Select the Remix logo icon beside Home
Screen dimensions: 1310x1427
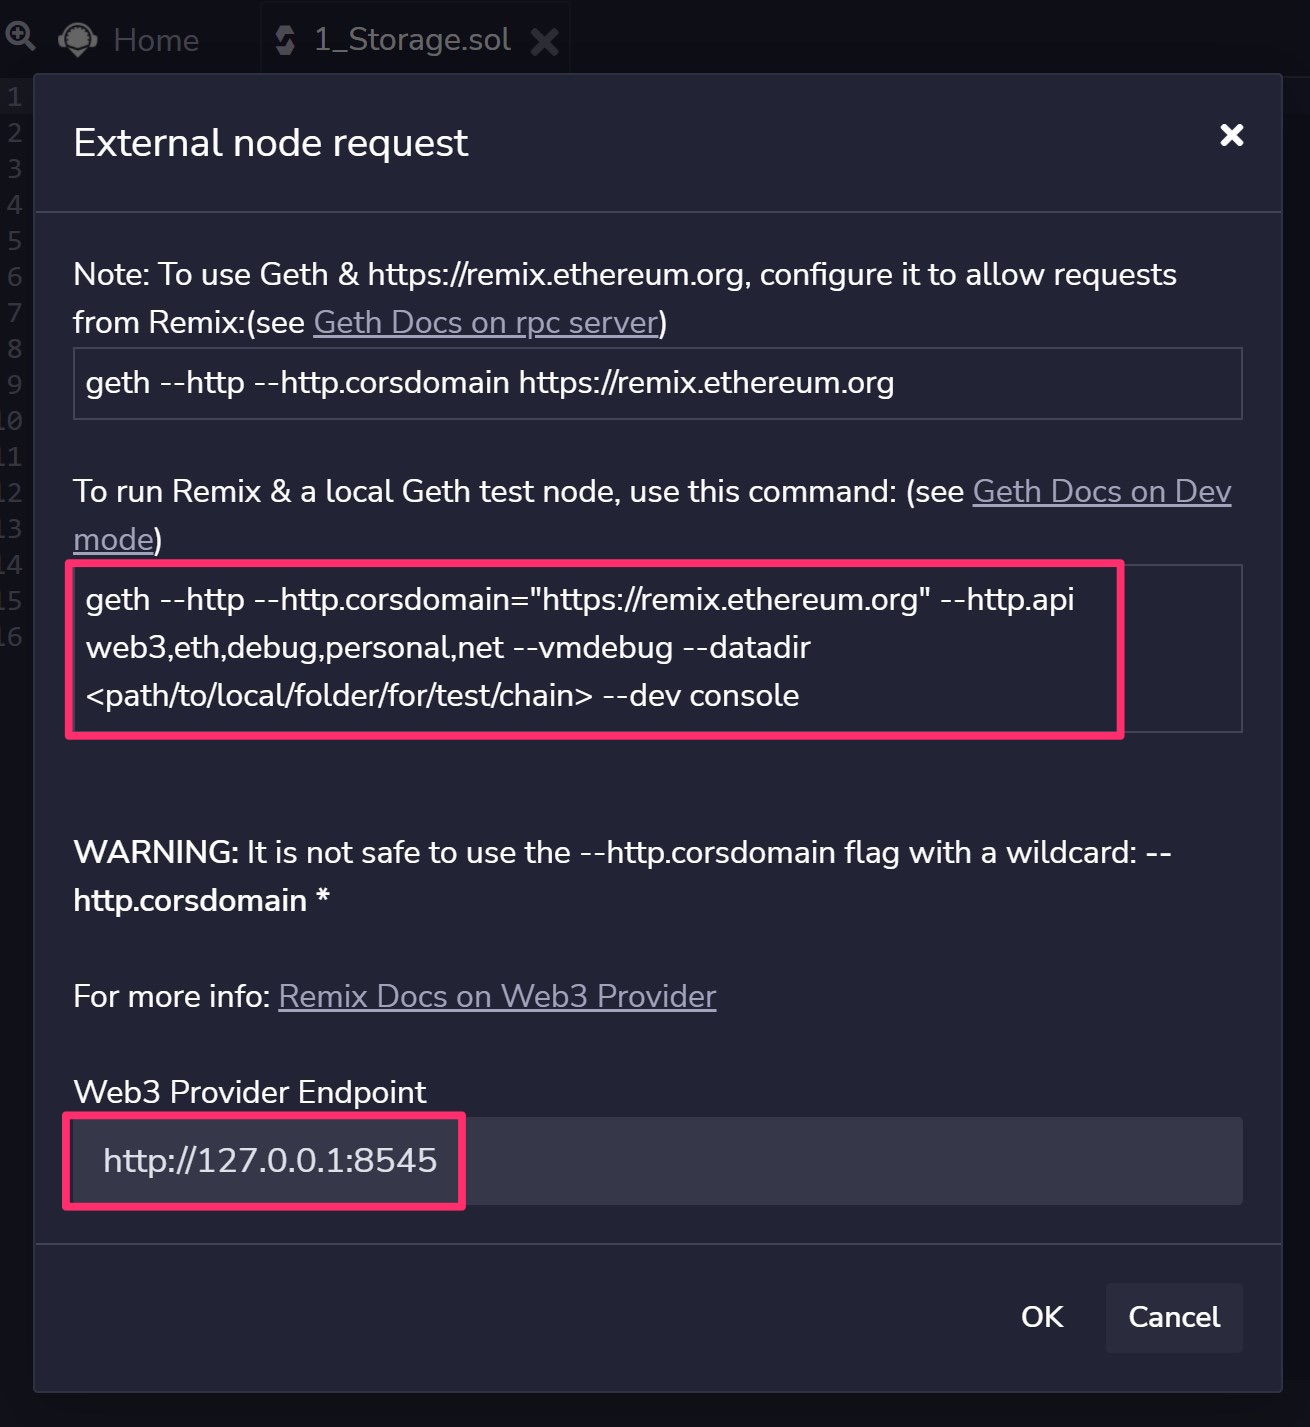pyautogui.click(x=77, y=40)
